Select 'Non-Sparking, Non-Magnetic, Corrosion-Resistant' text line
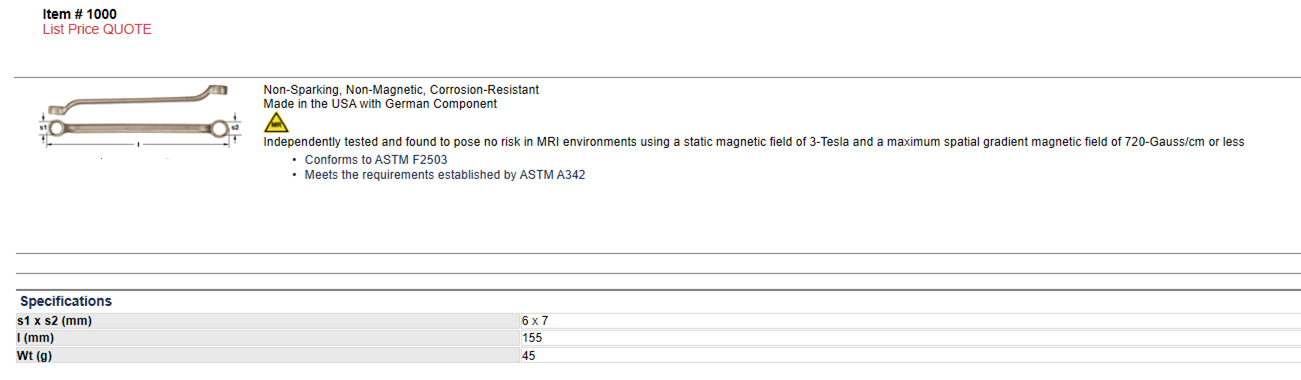Image resolution: width=1301 pixels, height=380 pixels. 401,90
